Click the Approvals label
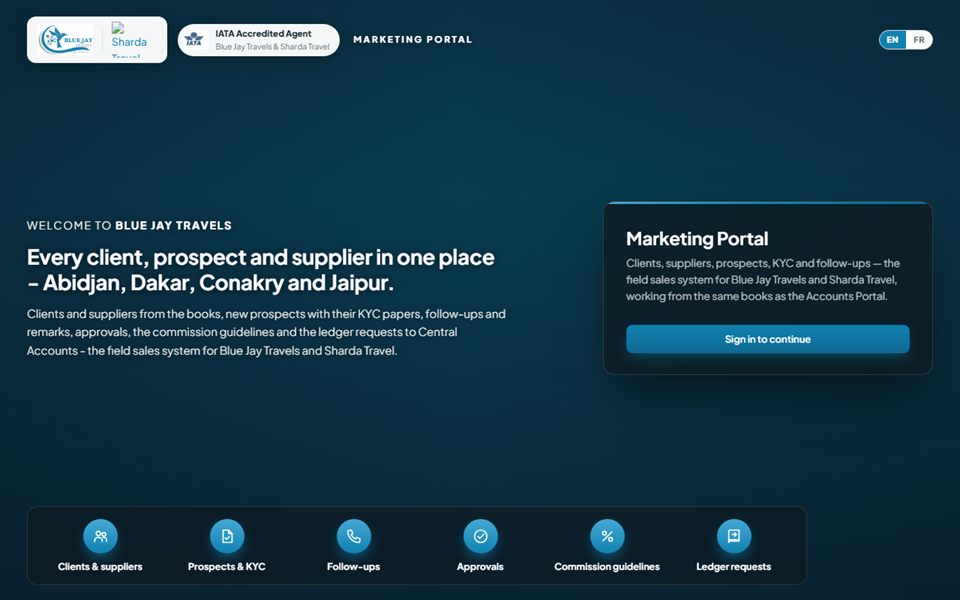 tap(481, 567)
